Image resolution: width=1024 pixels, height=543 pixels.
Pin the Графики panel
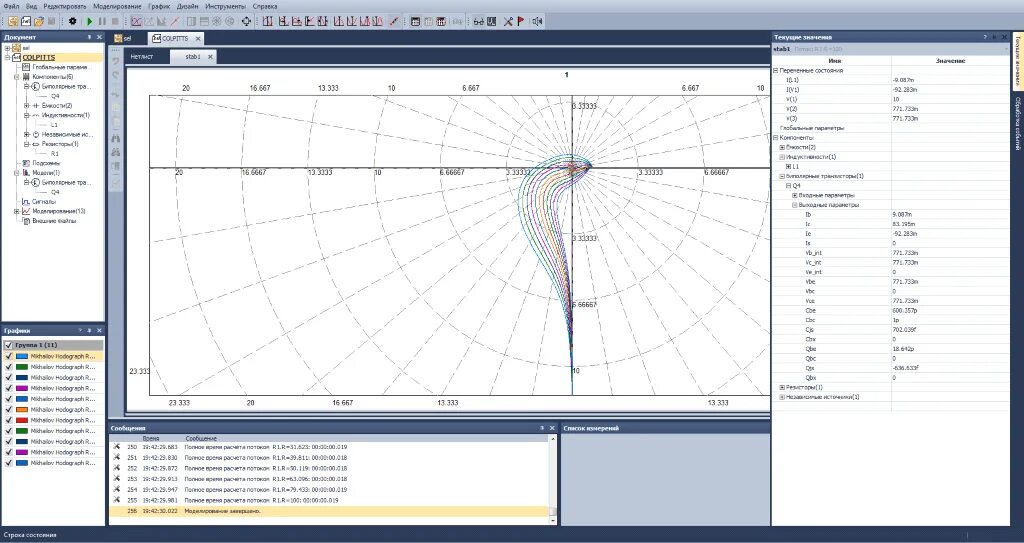(x=89, y=331)
